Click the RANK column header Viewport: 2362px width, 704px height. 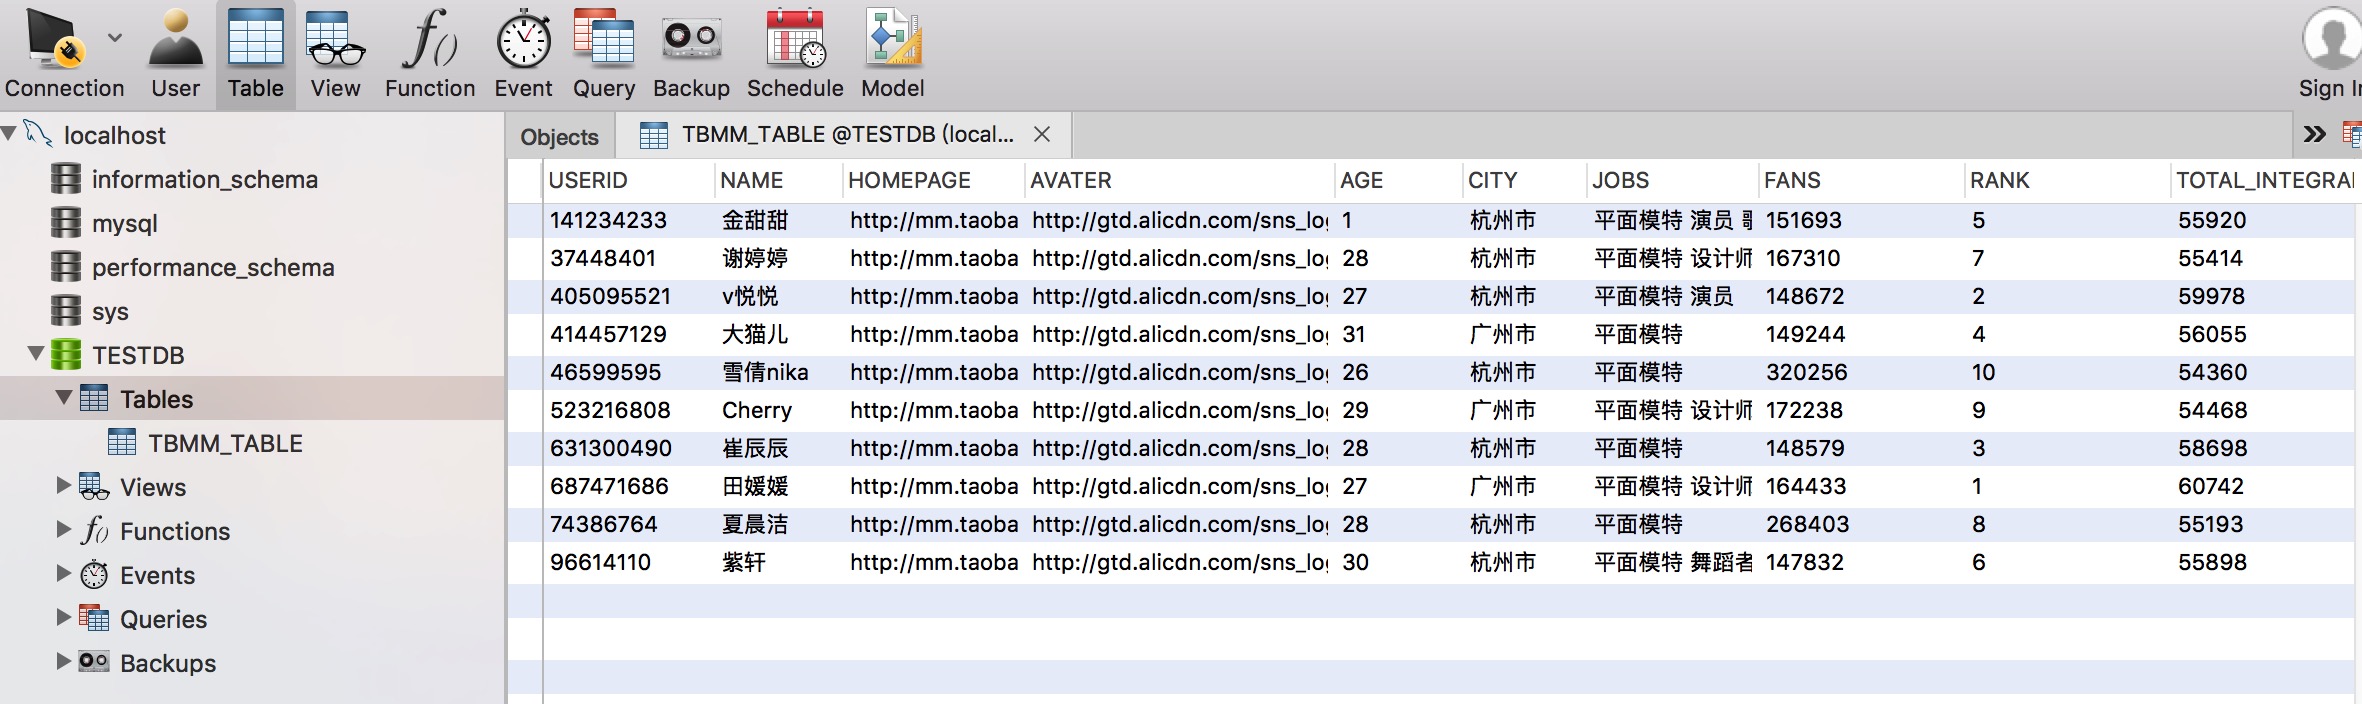click(x=2068, y=180)
